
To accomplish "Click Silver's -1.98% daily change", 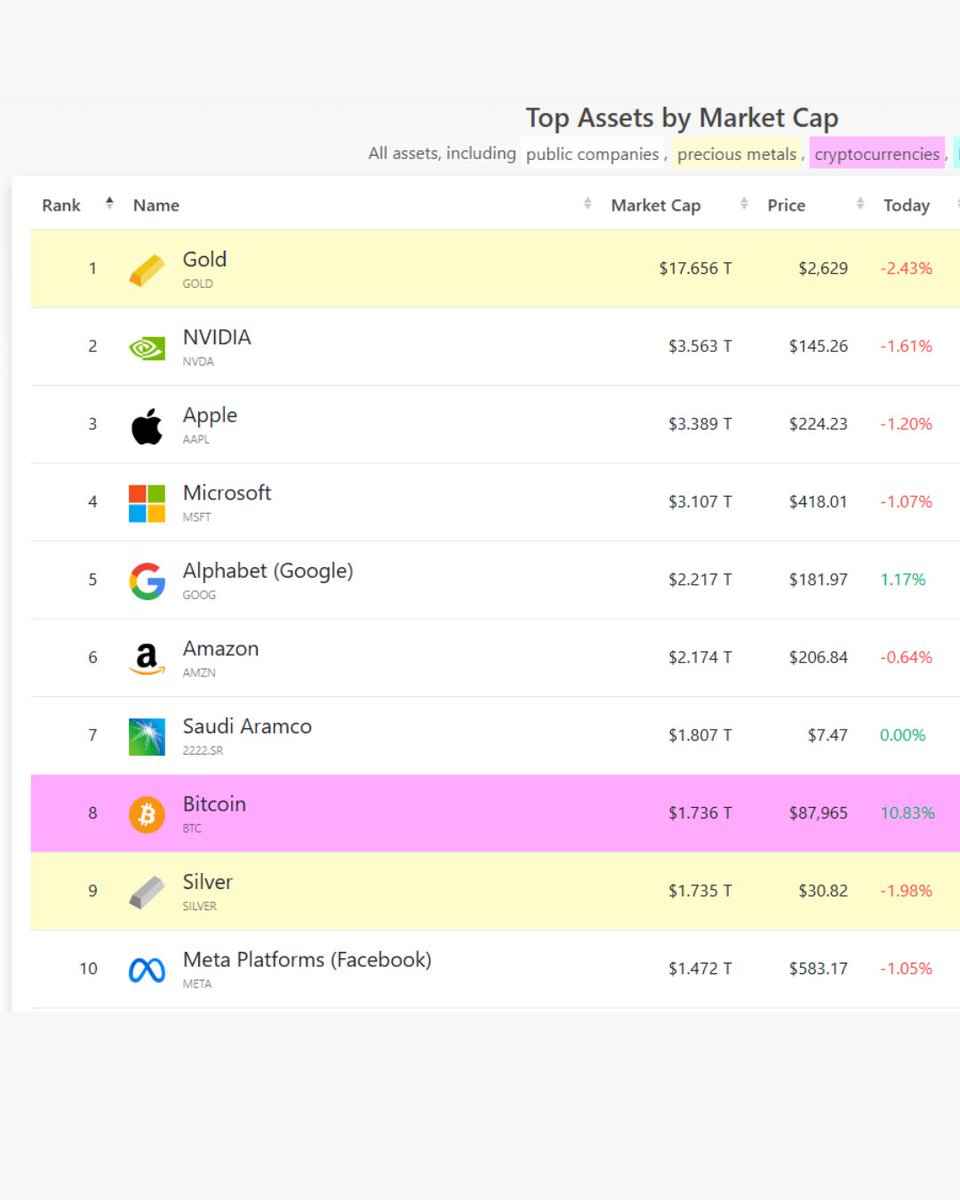I will tap(906, 891).
